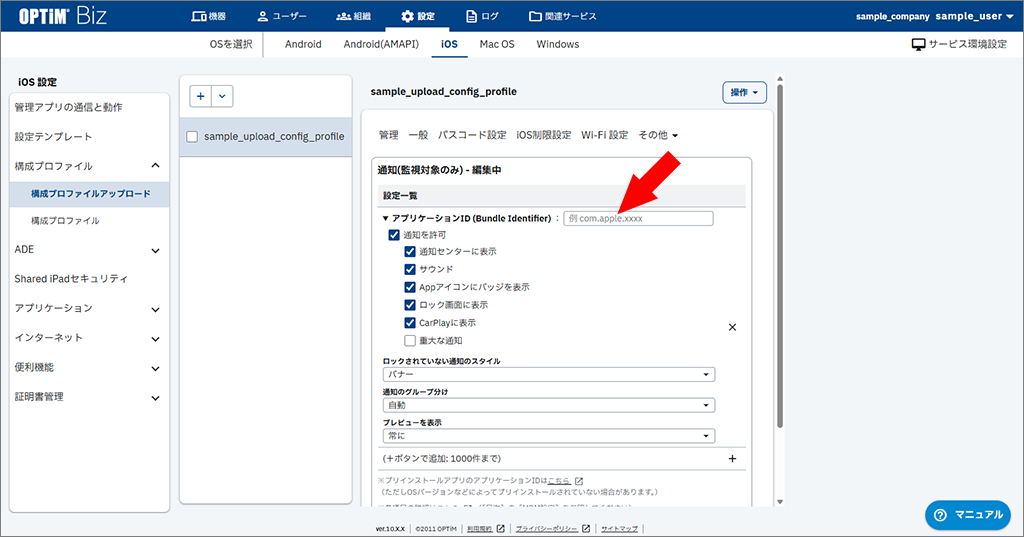
Task: Remove notification entry with X icon
Action: point(732,327)
